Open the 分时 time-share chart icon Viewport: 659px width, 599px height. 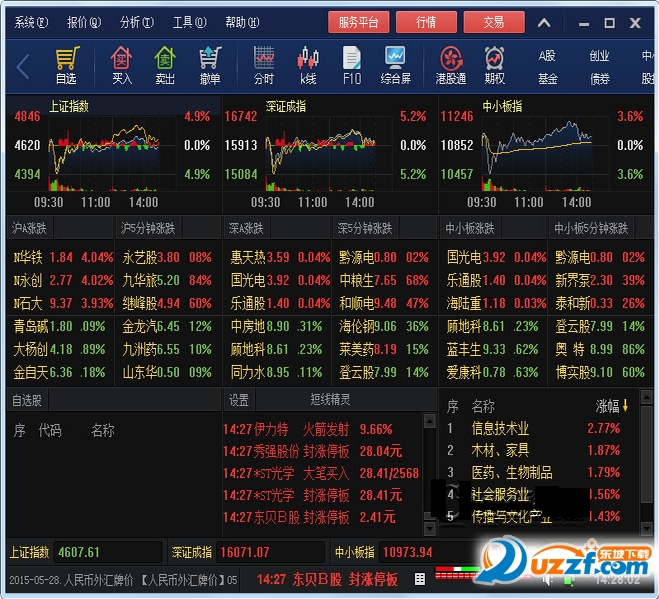[264, 64]
